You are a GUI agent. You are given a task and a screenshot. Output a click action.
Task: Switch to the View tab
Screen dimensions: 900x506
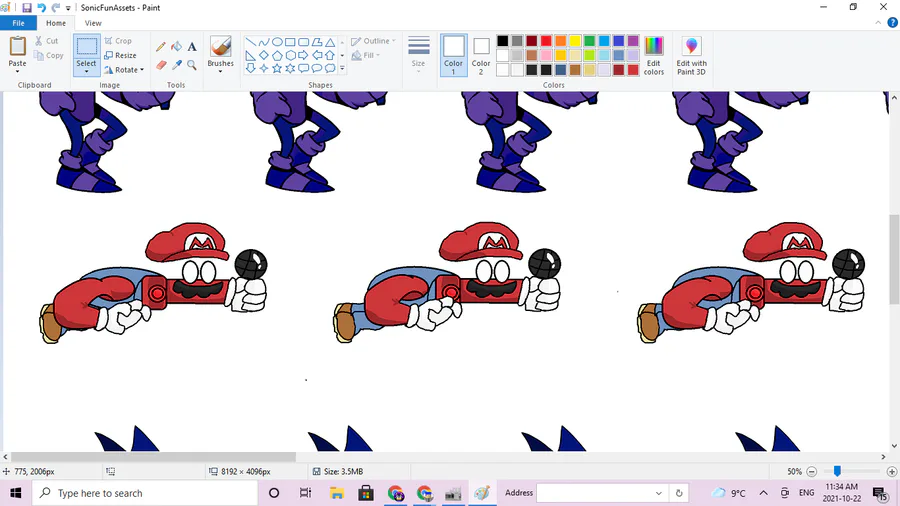[x=93, y=23]
